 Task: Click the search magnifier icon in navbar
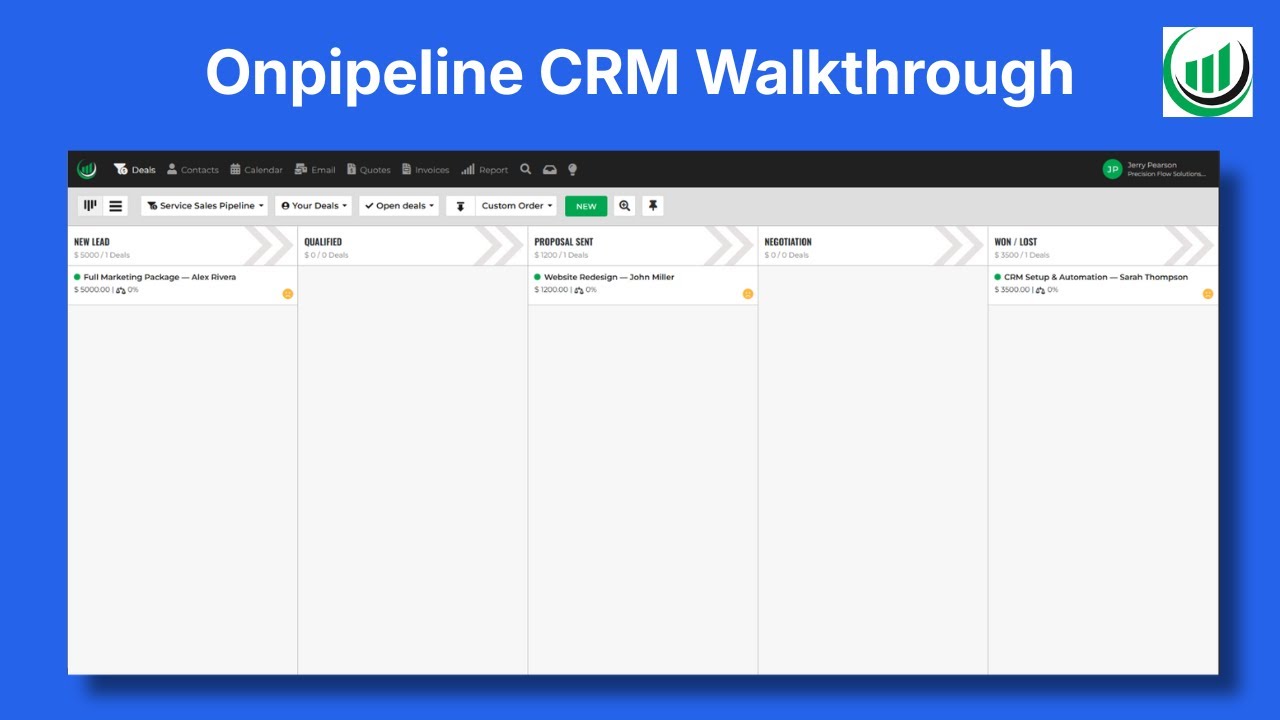(x=526, y=169)
